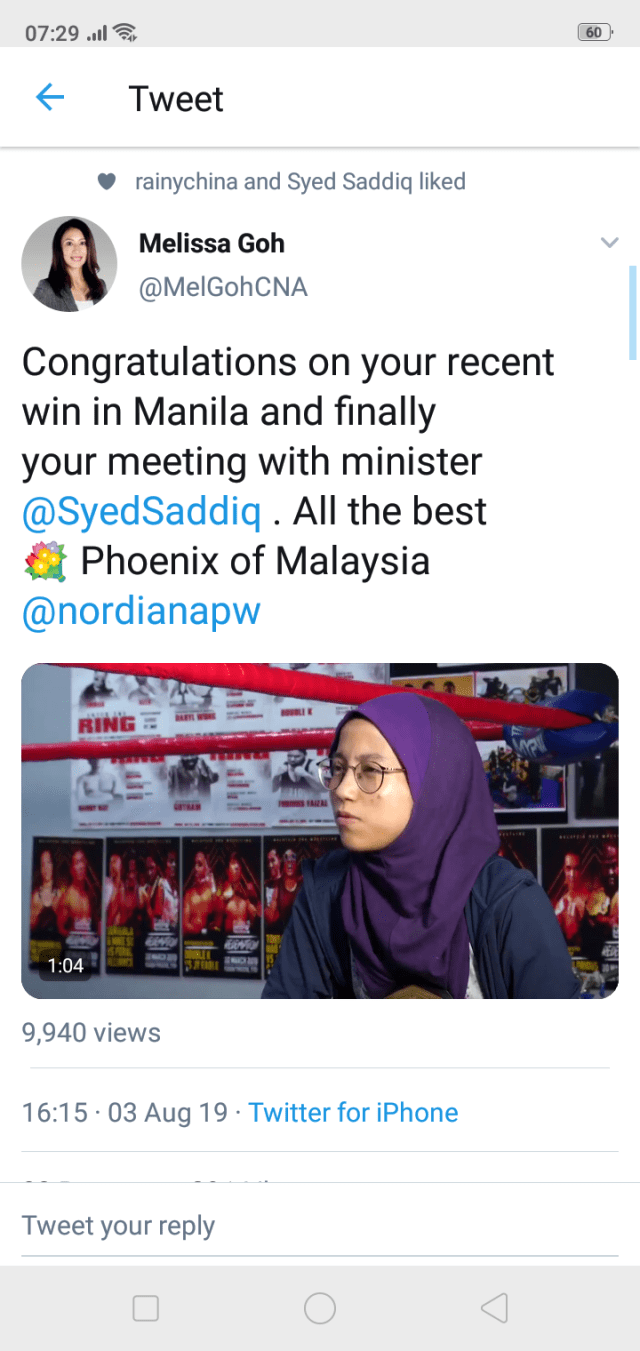Tap the Android home circle button
This screenshot has width=640, height=1351.
pos(320,1308)
